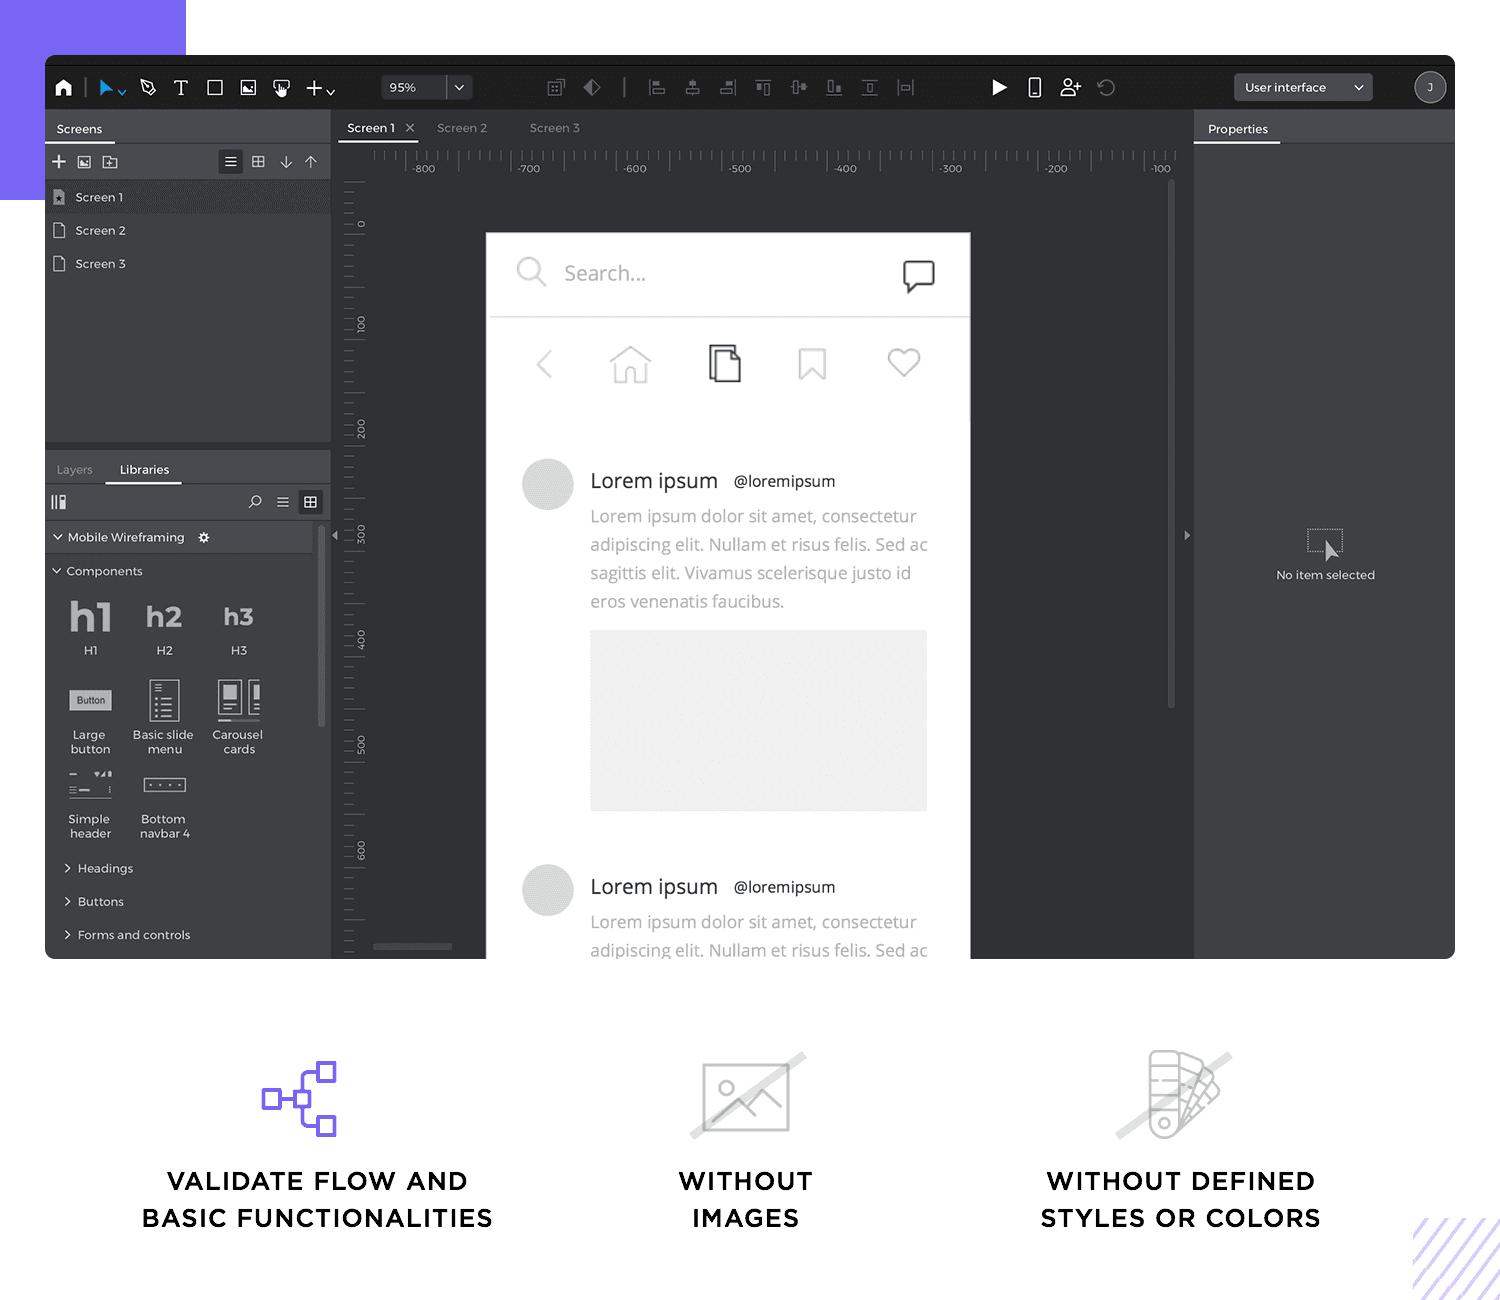Open the device preview icon
Viewport: 1500px width, 1300px height.
(1033, 87)
